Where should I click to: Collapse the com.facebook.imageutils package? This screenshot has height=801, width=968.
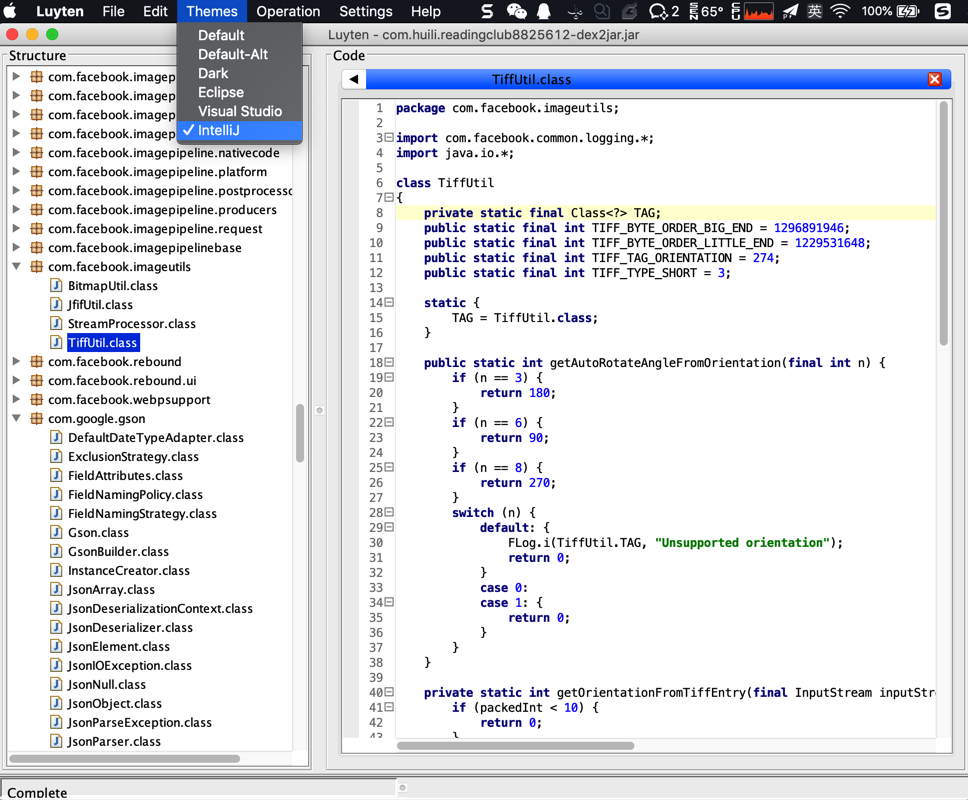17,267
